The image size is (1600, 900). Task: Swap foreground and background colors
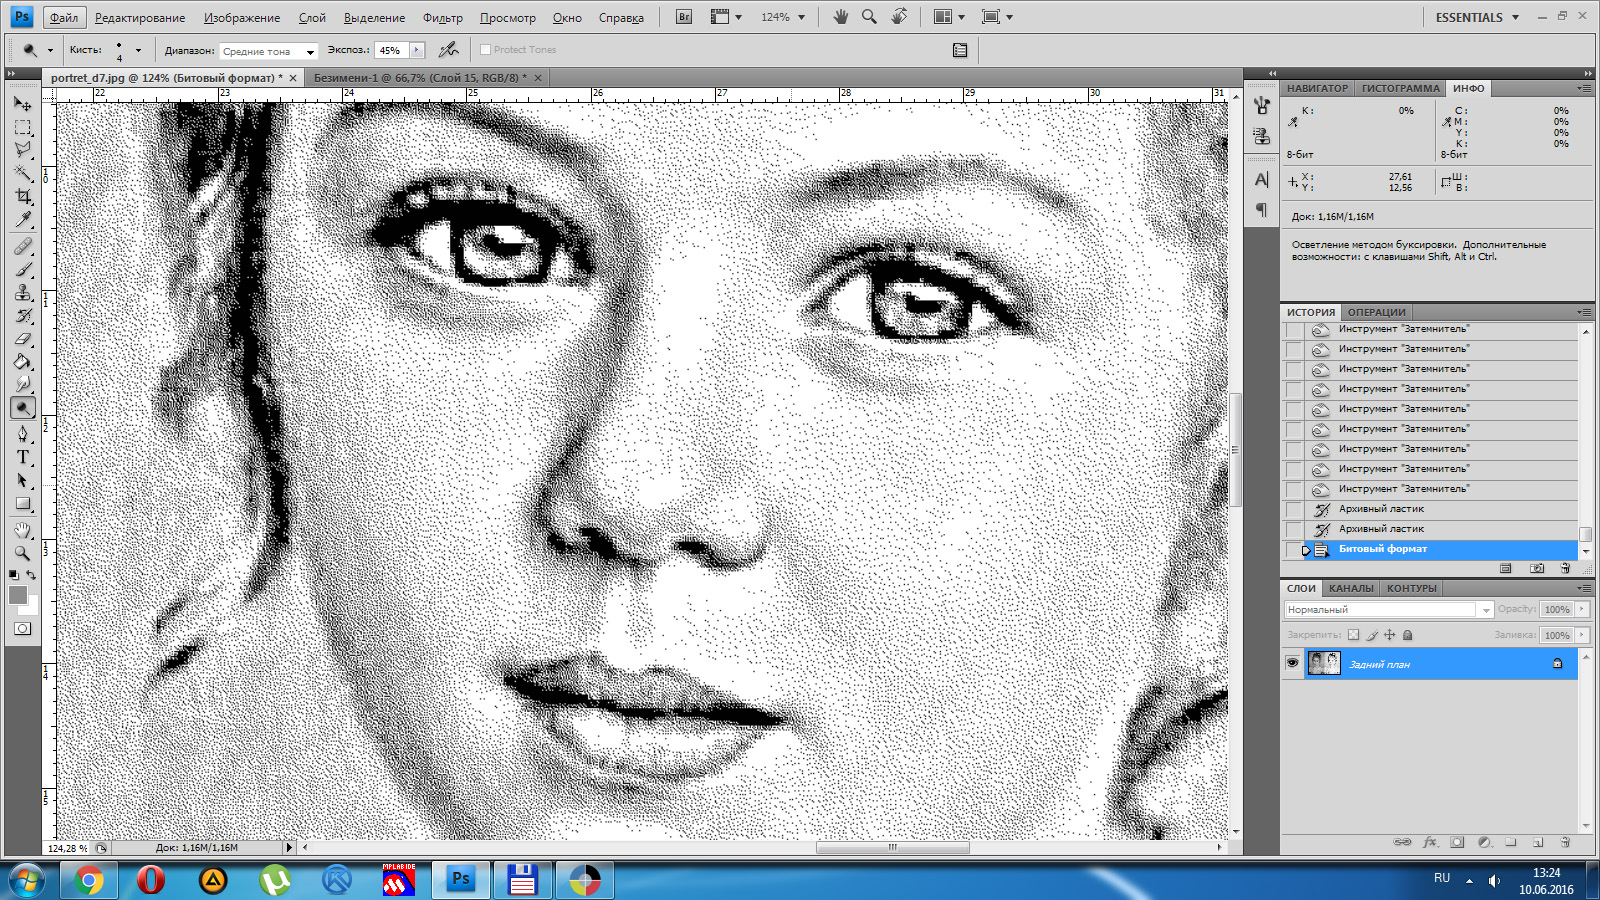coord(31,575)
